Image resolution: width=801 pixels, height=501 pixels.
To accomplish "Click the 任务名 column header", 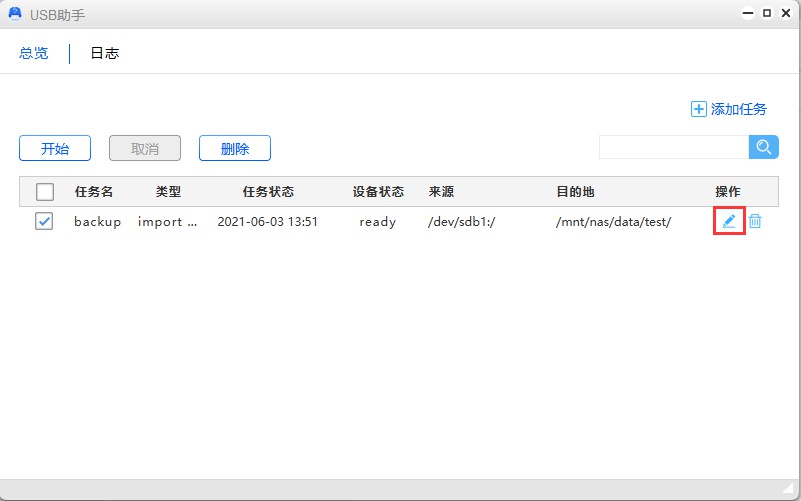I will click(x=94, y=192).
